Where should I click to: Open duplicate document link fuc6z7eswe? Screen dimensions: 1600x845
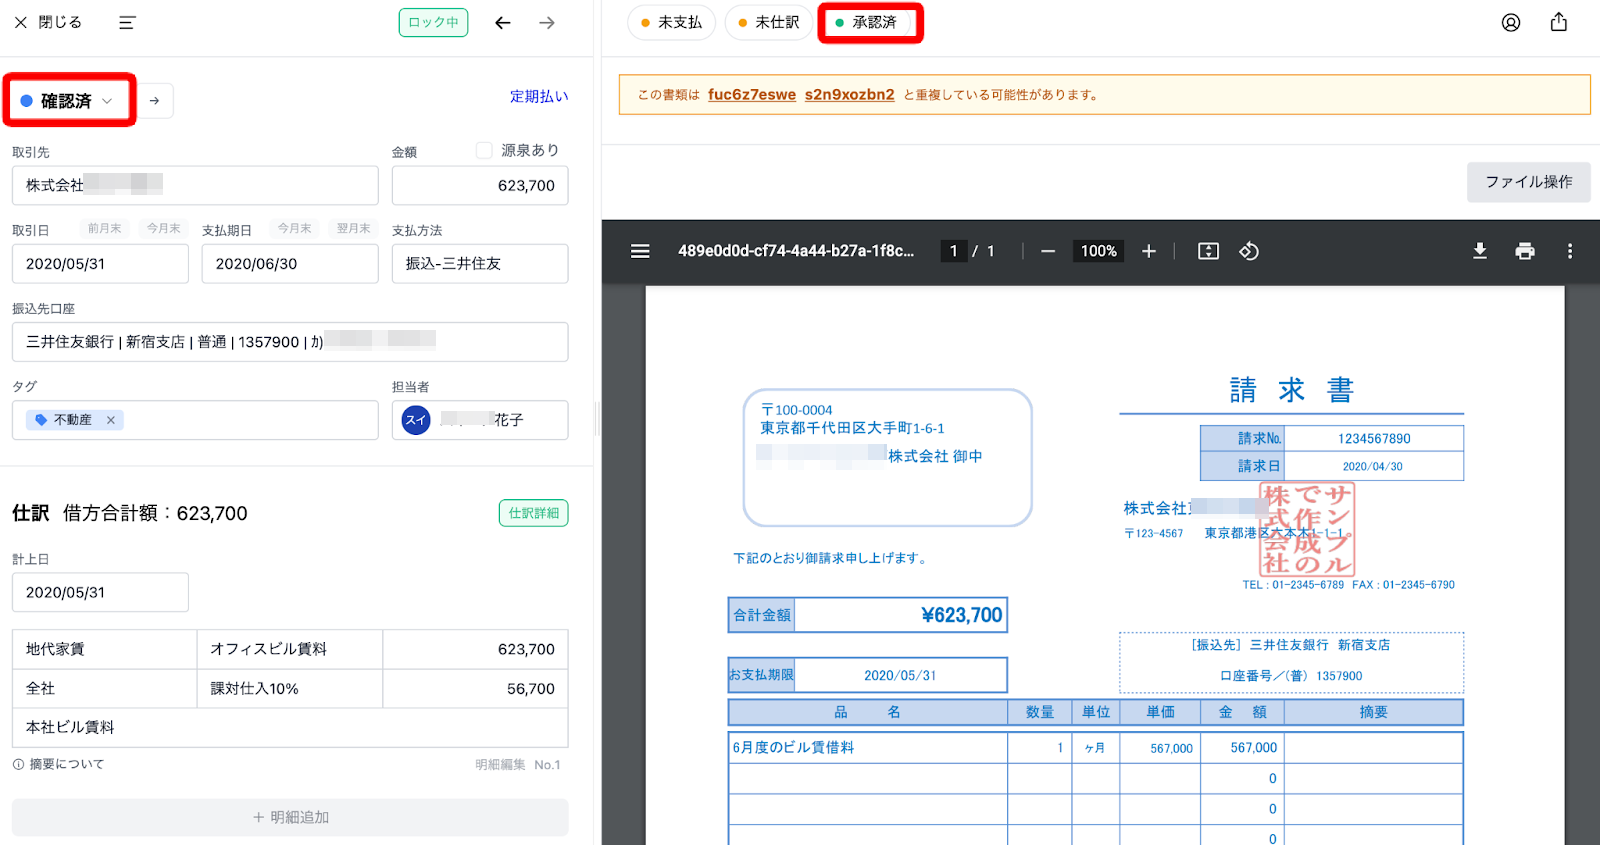click(x=752, y=95)
